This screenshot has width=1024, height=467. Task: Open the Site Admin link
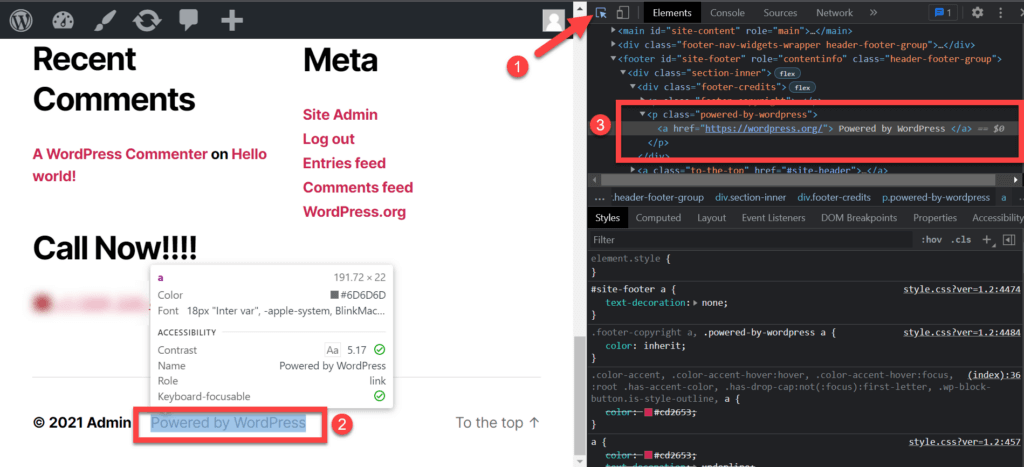[x=340, y=115]
